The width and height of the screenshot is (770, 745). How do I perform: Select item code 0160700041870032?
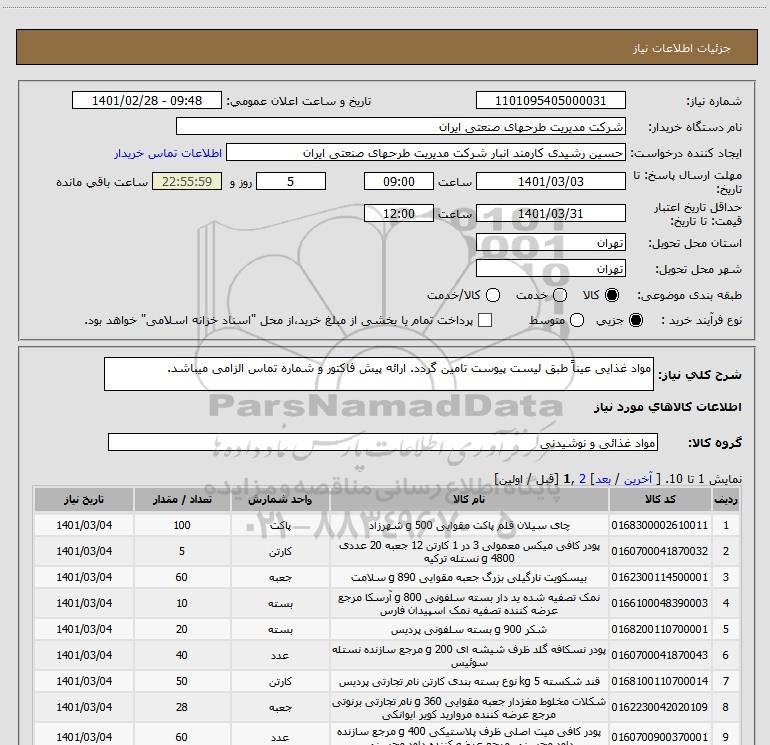tap(660, 551)
